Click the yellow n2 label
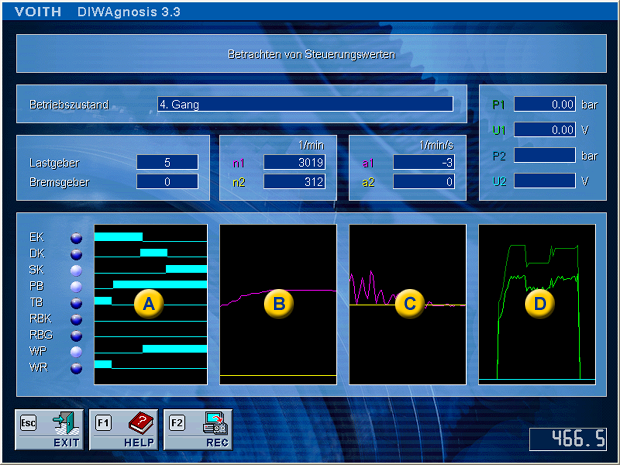This screenshot has width=620, height=465. coord(238,182)
